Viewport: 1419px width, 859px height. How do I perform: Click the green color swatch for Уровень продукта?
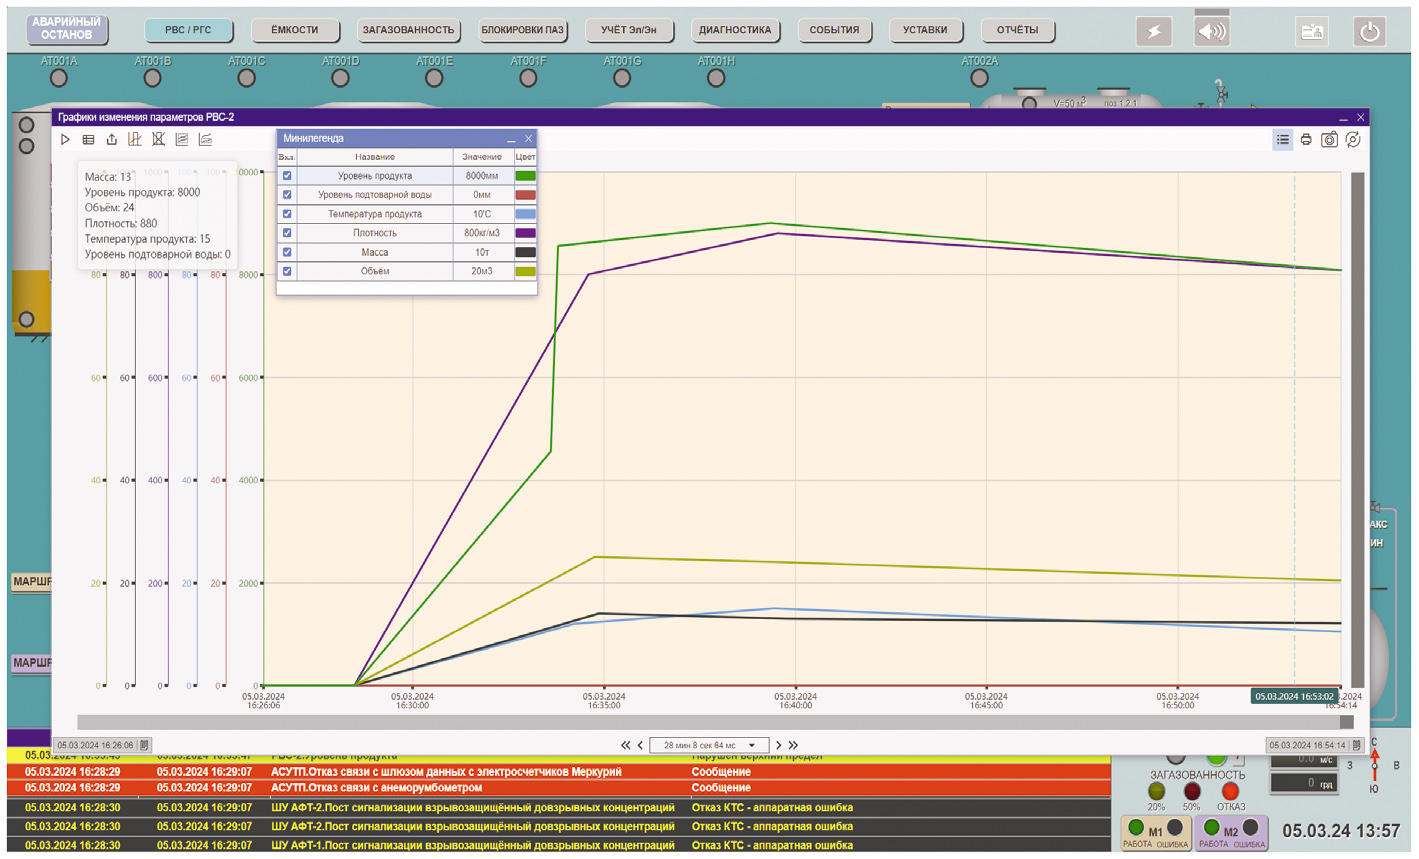pos(525,176)
